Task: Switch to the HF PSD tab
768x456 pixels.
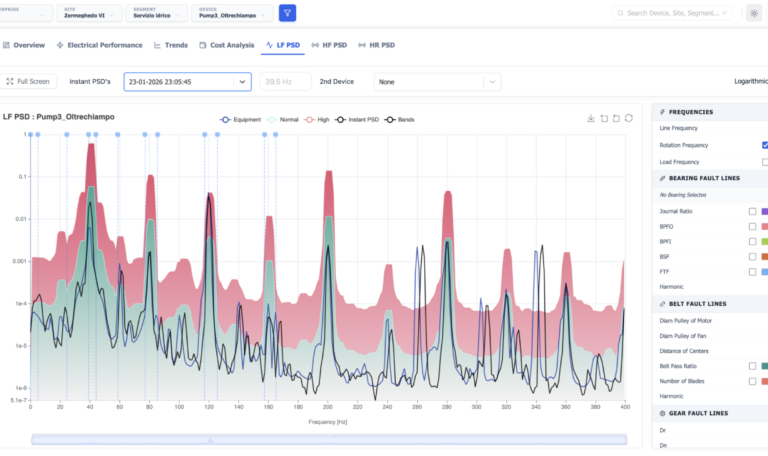Action: pyautogui.click(x=329, y=45)
